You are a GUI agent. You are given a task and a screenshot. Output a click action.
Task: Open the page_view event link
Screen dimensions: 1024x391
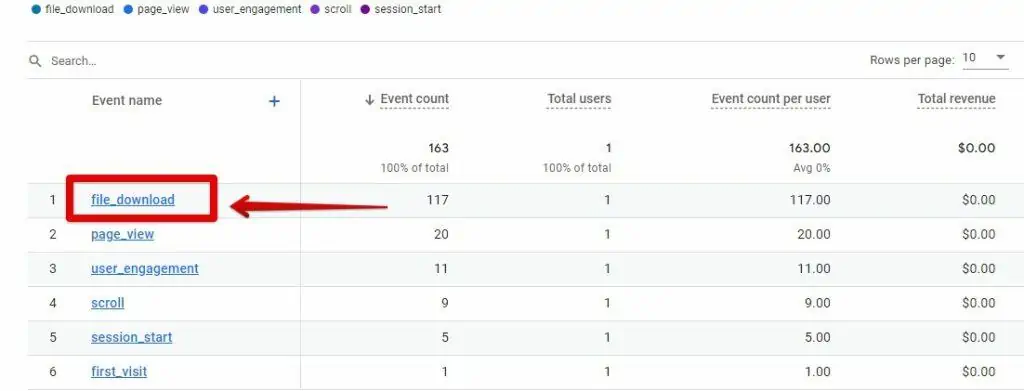click(x=122, y=234)
